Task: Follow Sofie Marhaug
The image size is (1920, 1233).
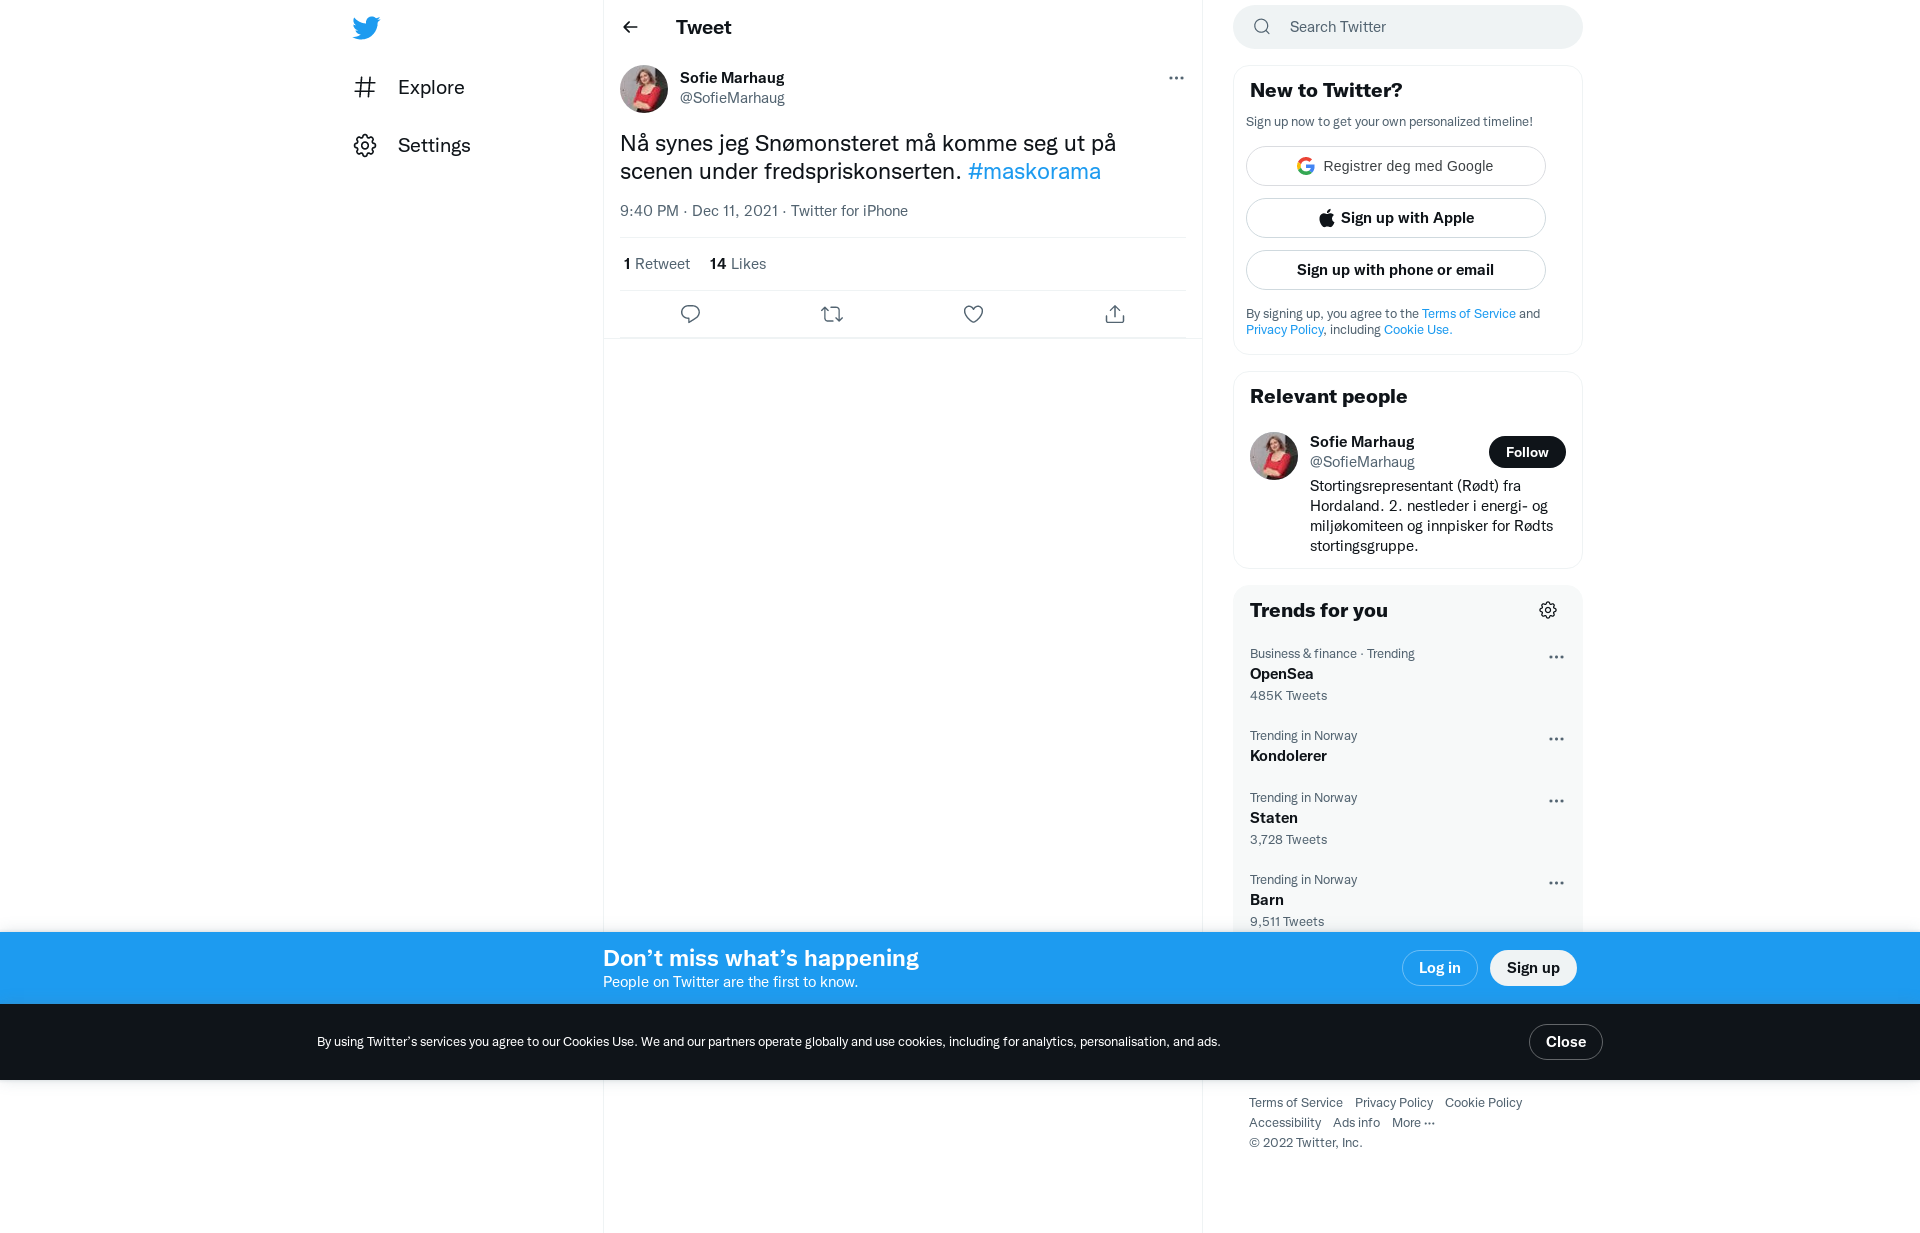Action: 1527,452
